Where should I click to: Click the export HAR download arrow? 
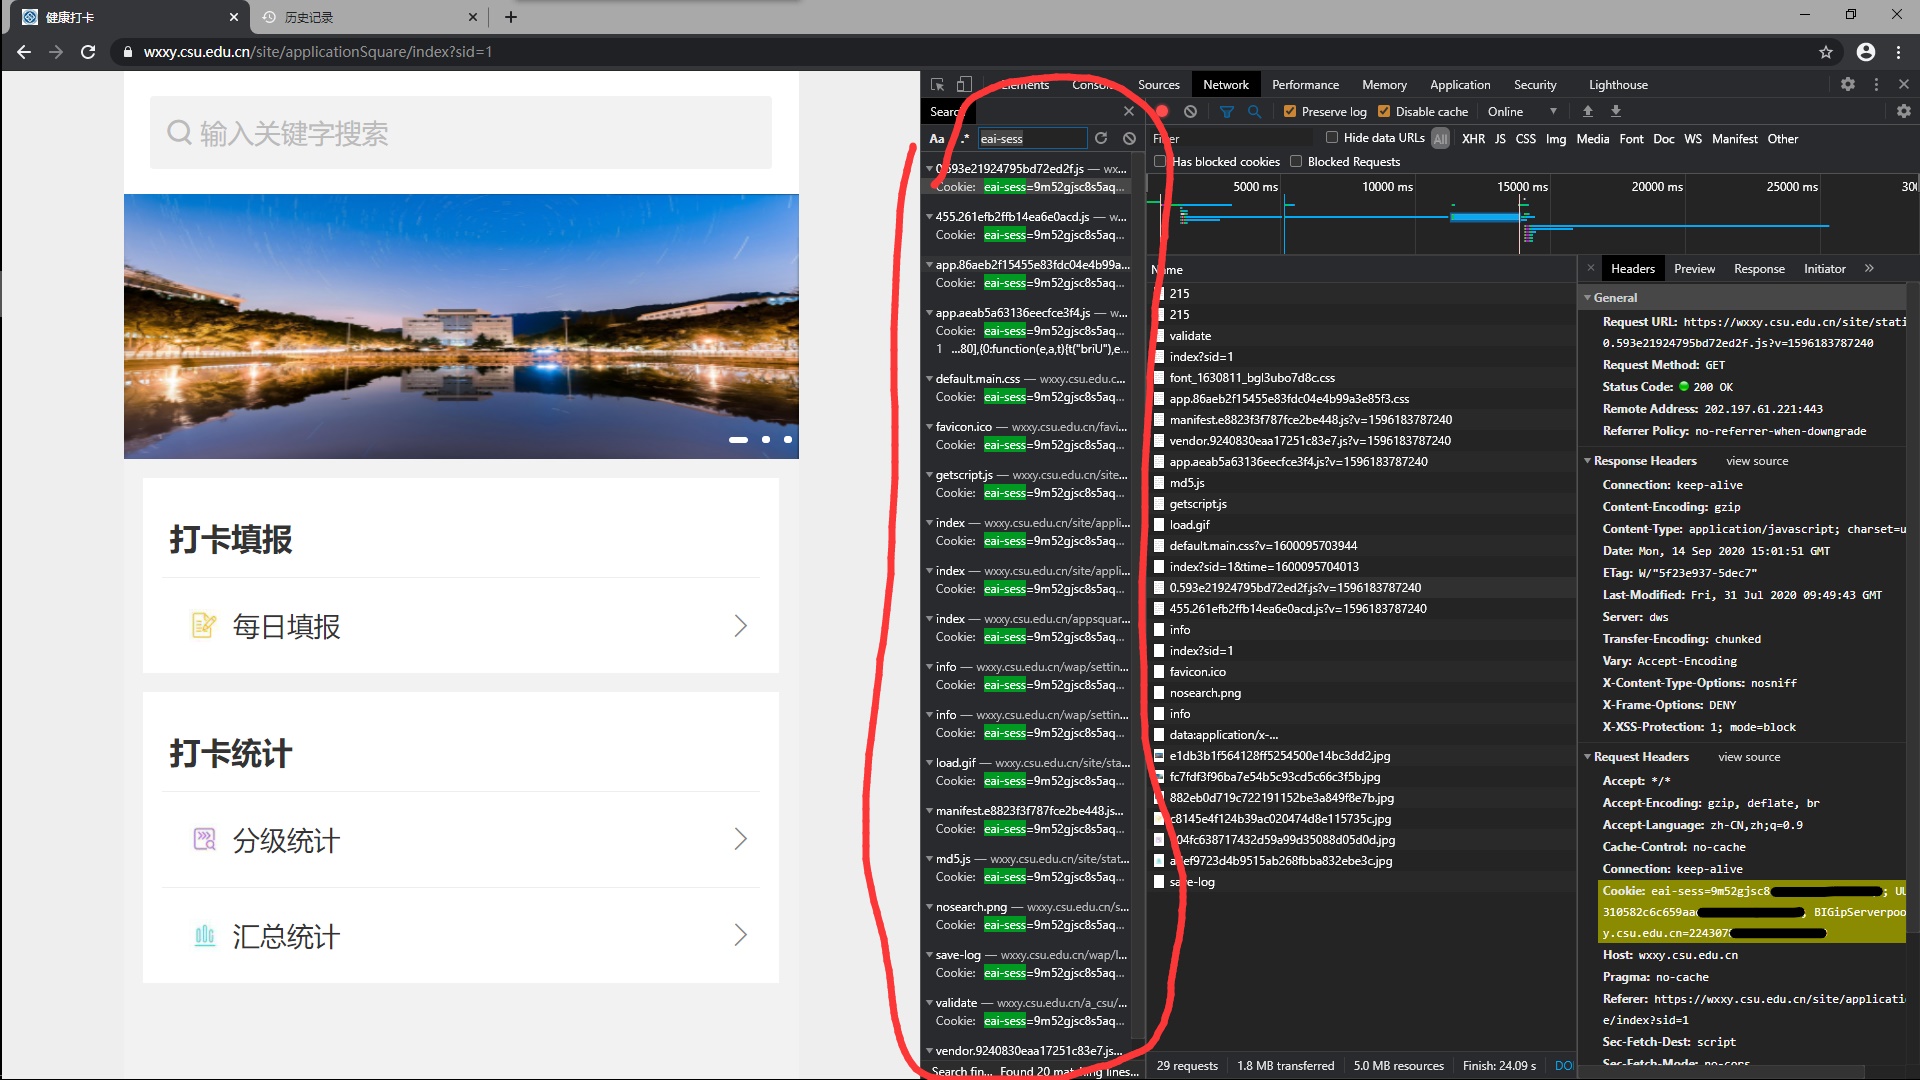1616,112
